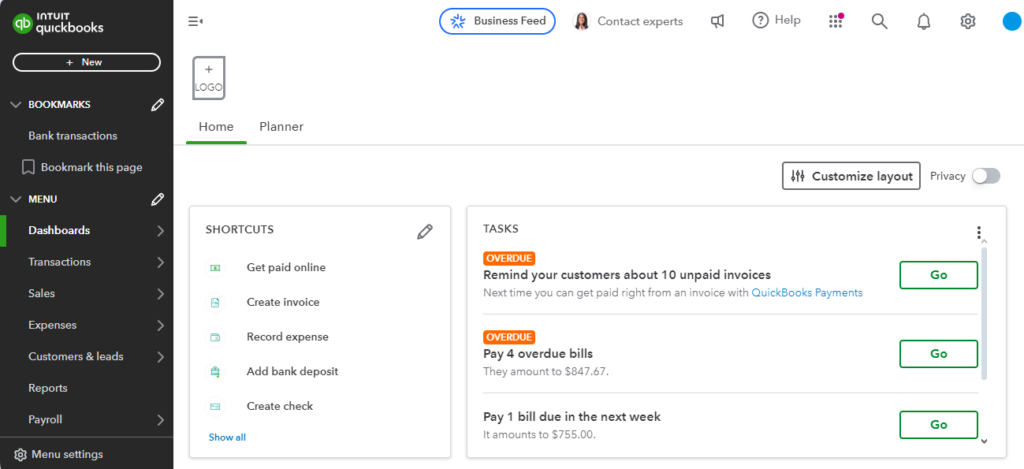Image resolution: width=1024 pixels, height=469 pixels.
Task: Expand the Transactions submenu arrow
Action: click(x=161, y=262)
